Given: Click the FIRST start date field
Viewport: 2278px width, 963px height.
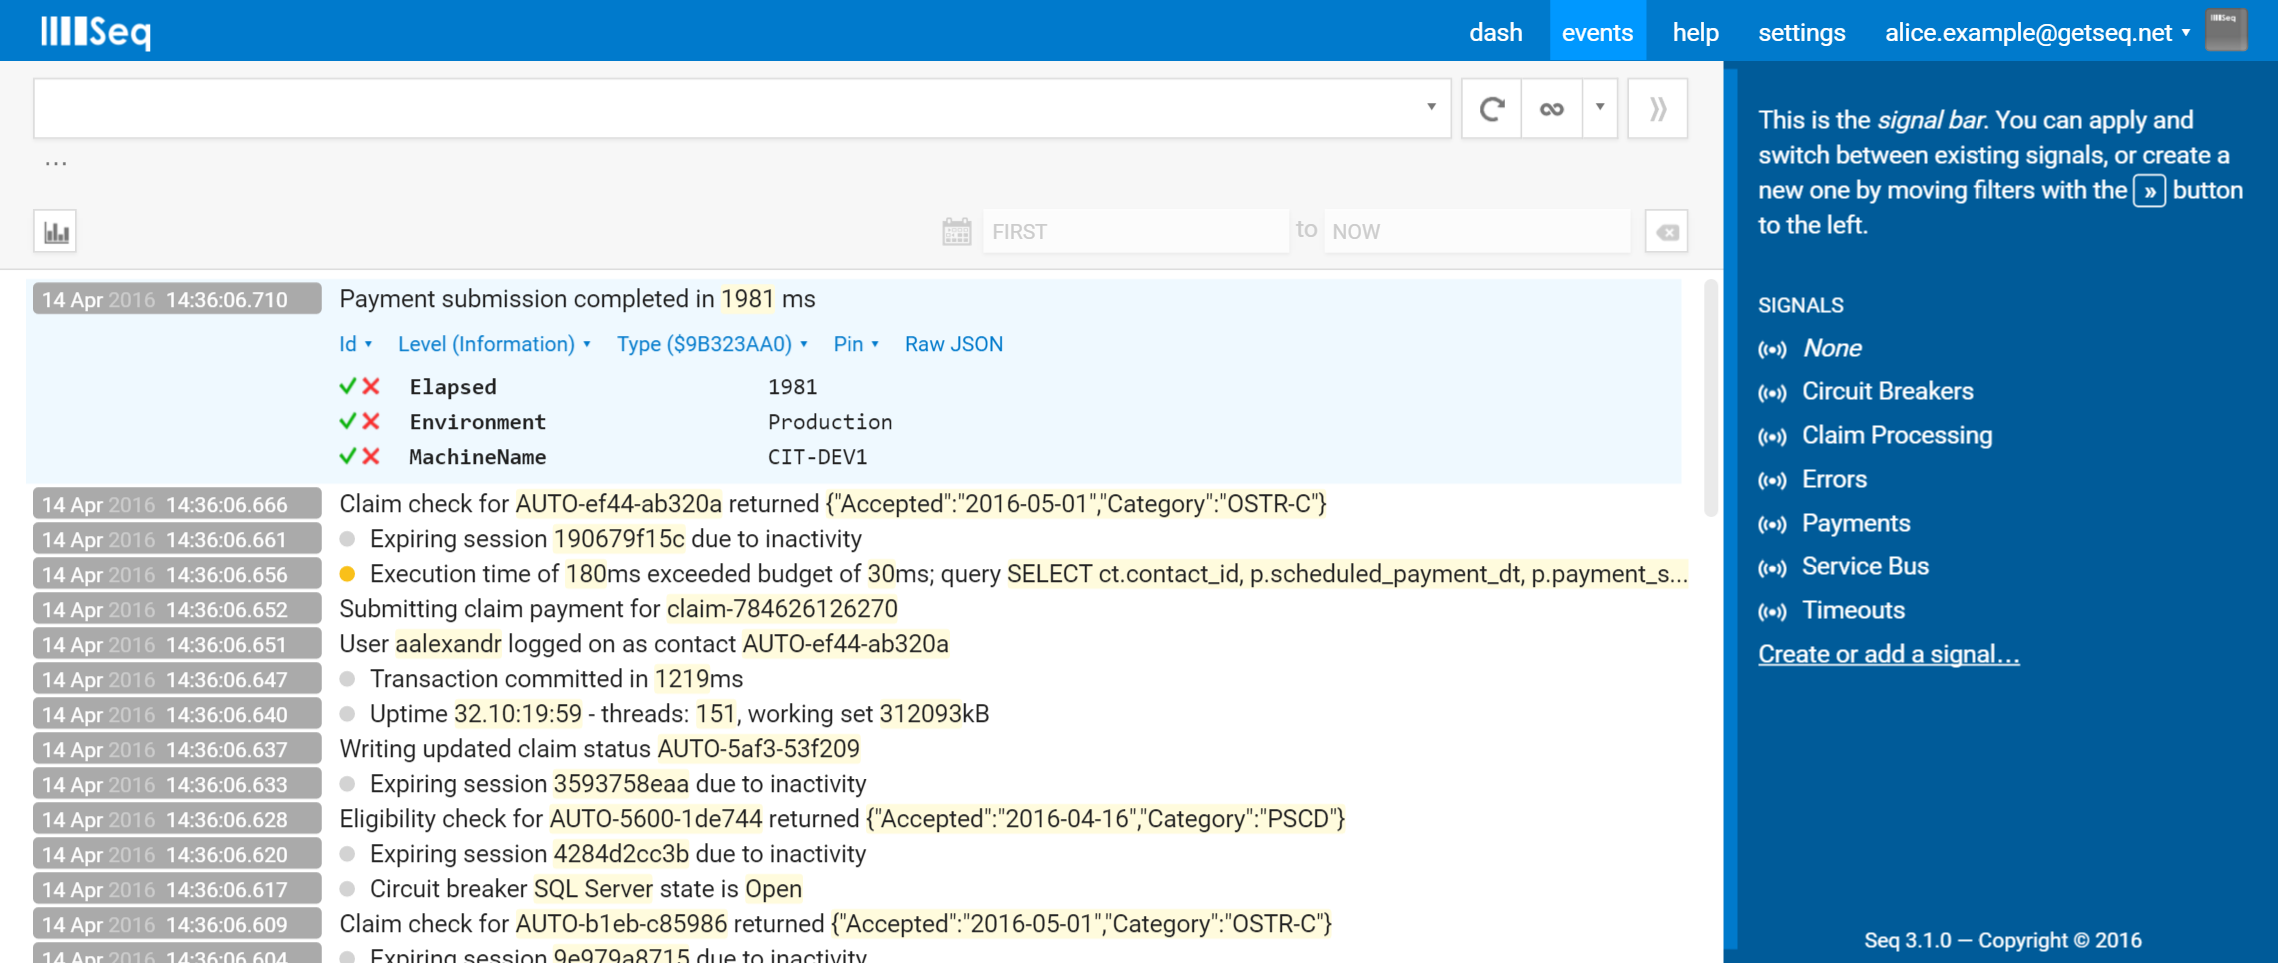Looking at the screenshot, I should (x=1135, y=232).
